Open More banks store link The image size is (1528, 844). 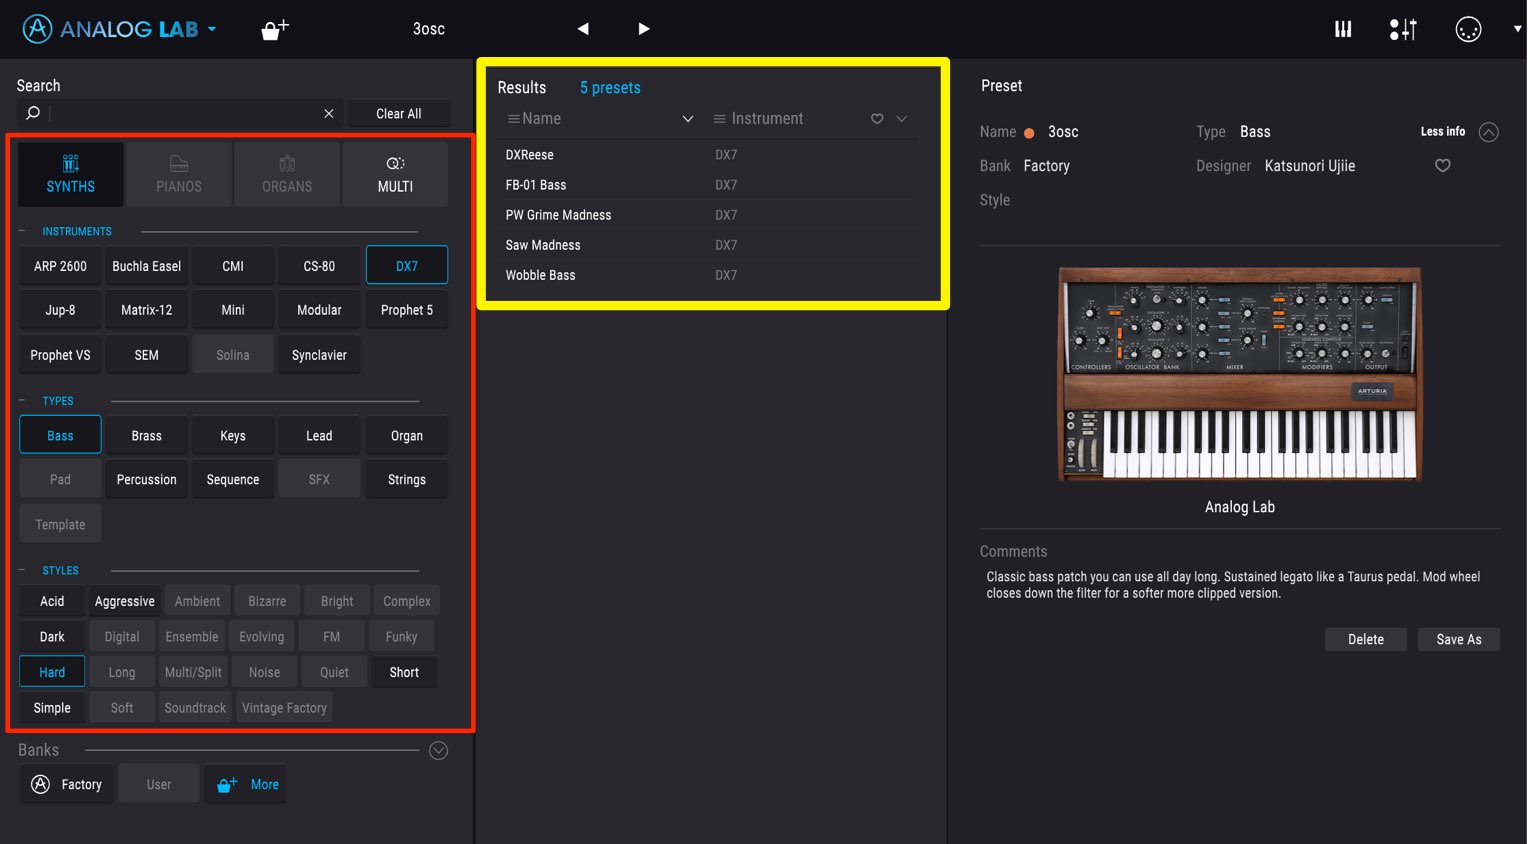click(x=247, y=784)
